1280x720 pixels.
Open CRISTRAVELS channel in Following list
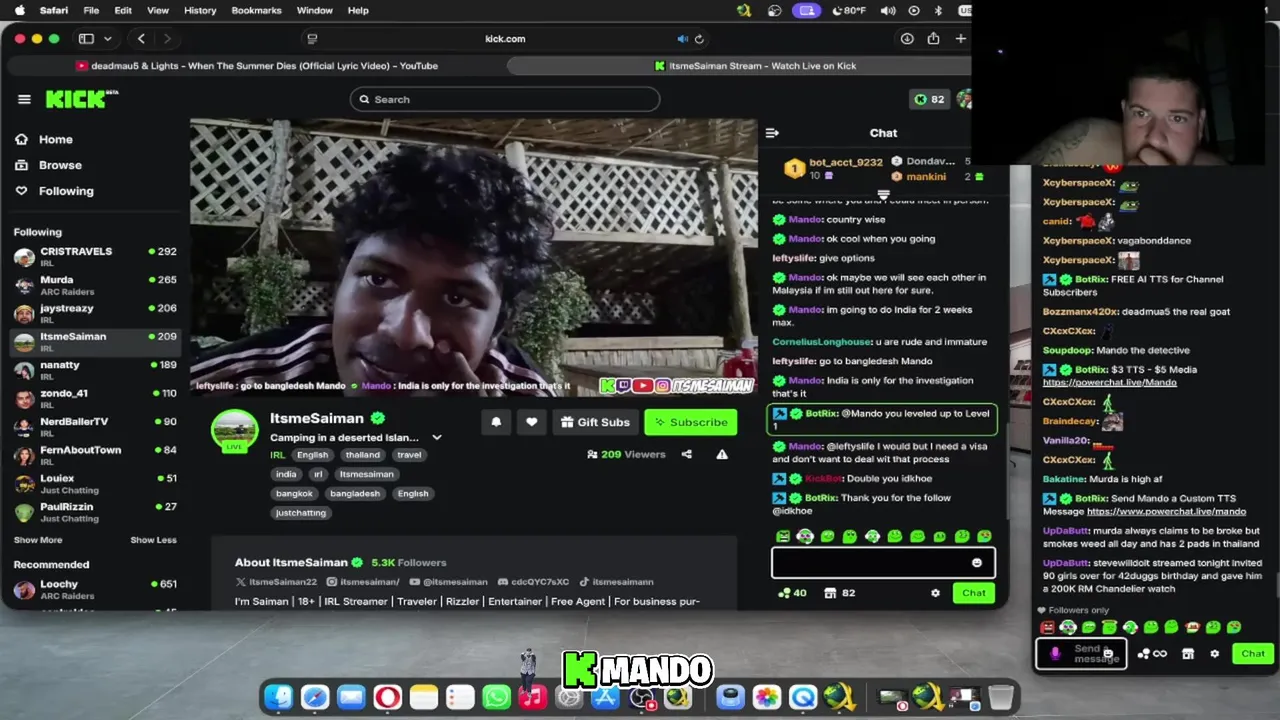coord(95,256)
